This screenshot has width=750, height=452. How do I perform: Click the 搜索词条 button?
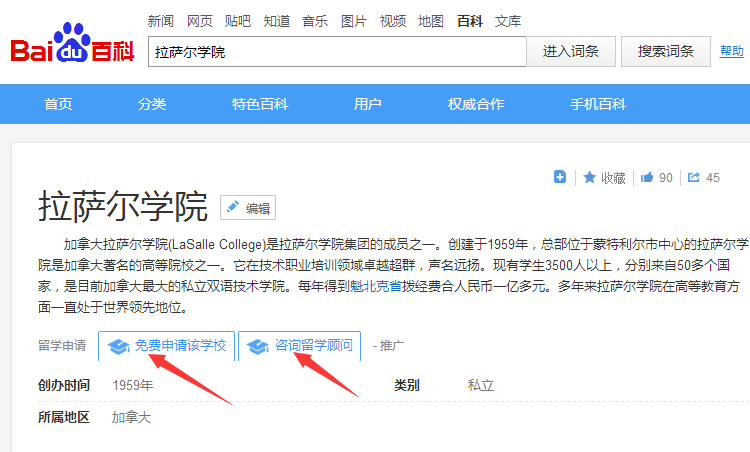(x=665, y=51)
